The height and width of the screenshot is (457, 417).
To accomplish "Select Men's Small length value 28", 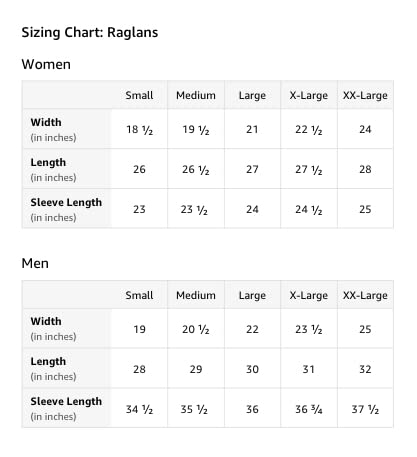I will pyautogui.click(x=139, y=369).
